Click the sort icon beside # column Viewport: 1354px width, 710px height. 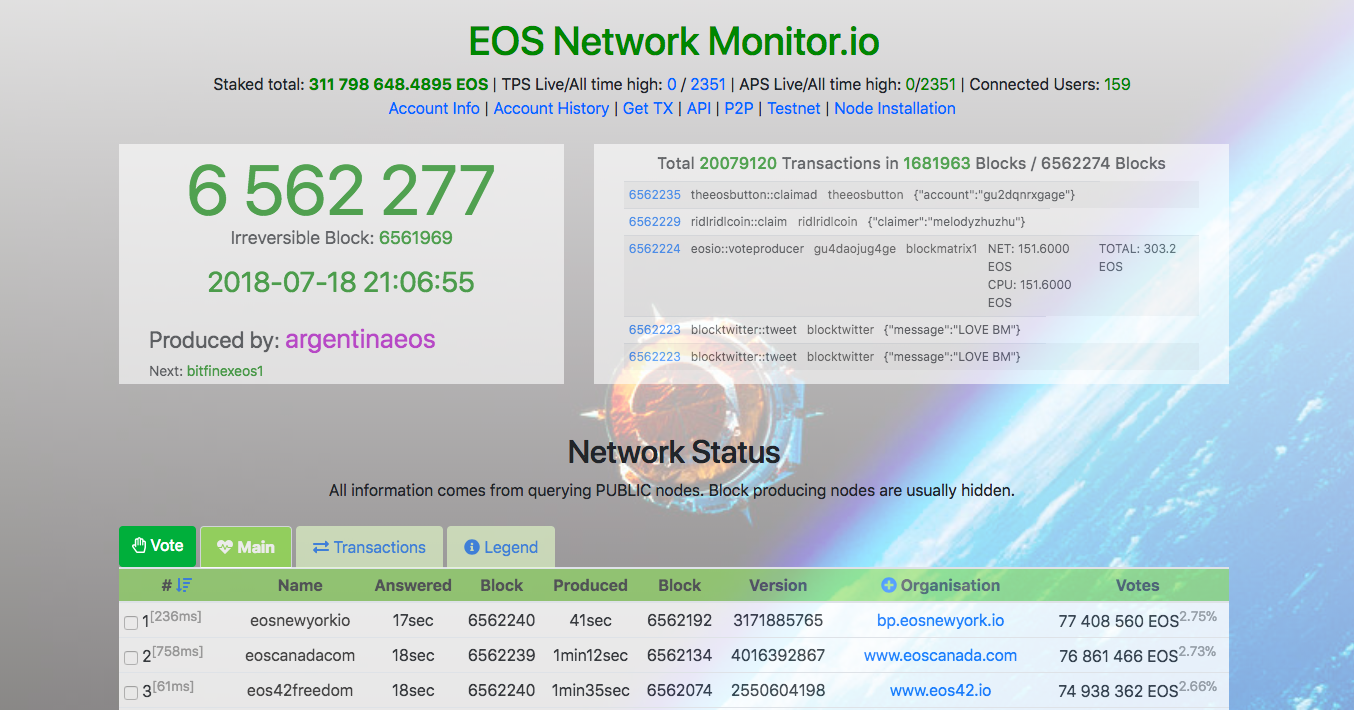click(x=184, y=586)
